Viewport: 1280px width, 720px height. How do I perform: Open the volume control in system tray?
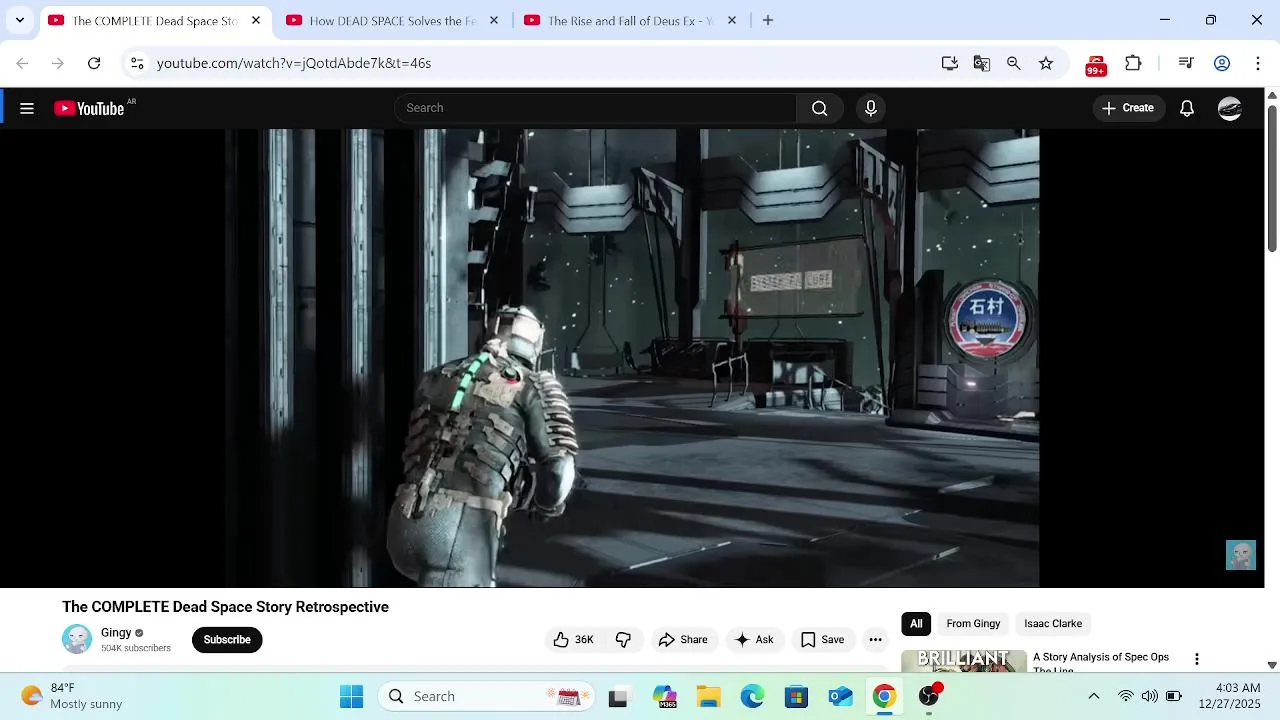click(x=1149, y=696)
